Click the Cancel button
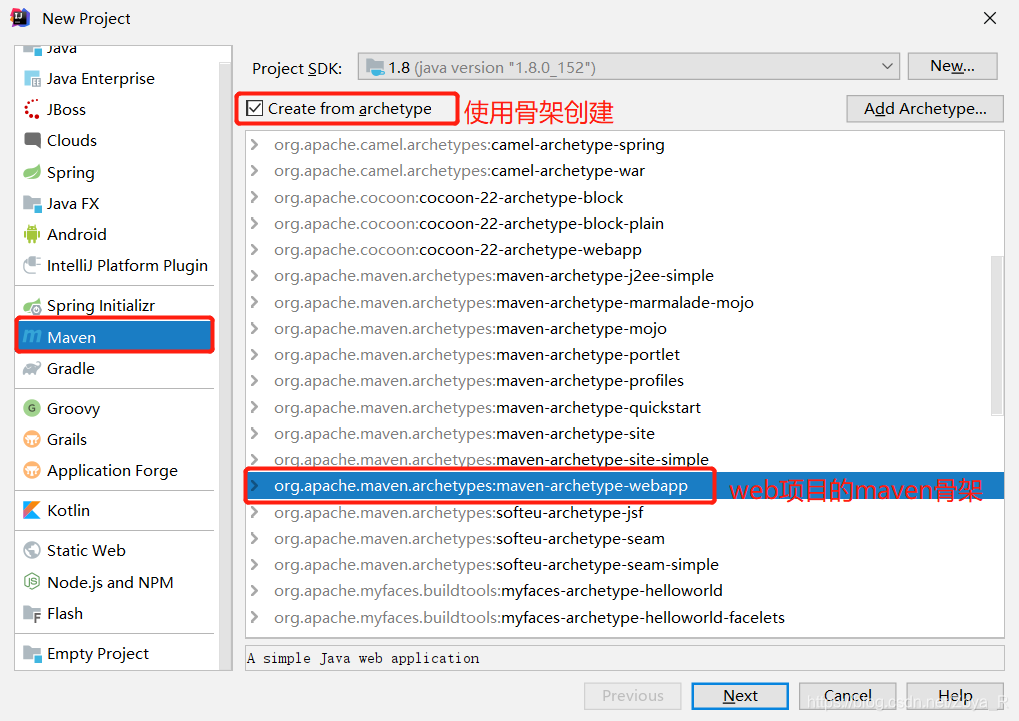This screenshot has width=1019, height=721. [847, 696]
